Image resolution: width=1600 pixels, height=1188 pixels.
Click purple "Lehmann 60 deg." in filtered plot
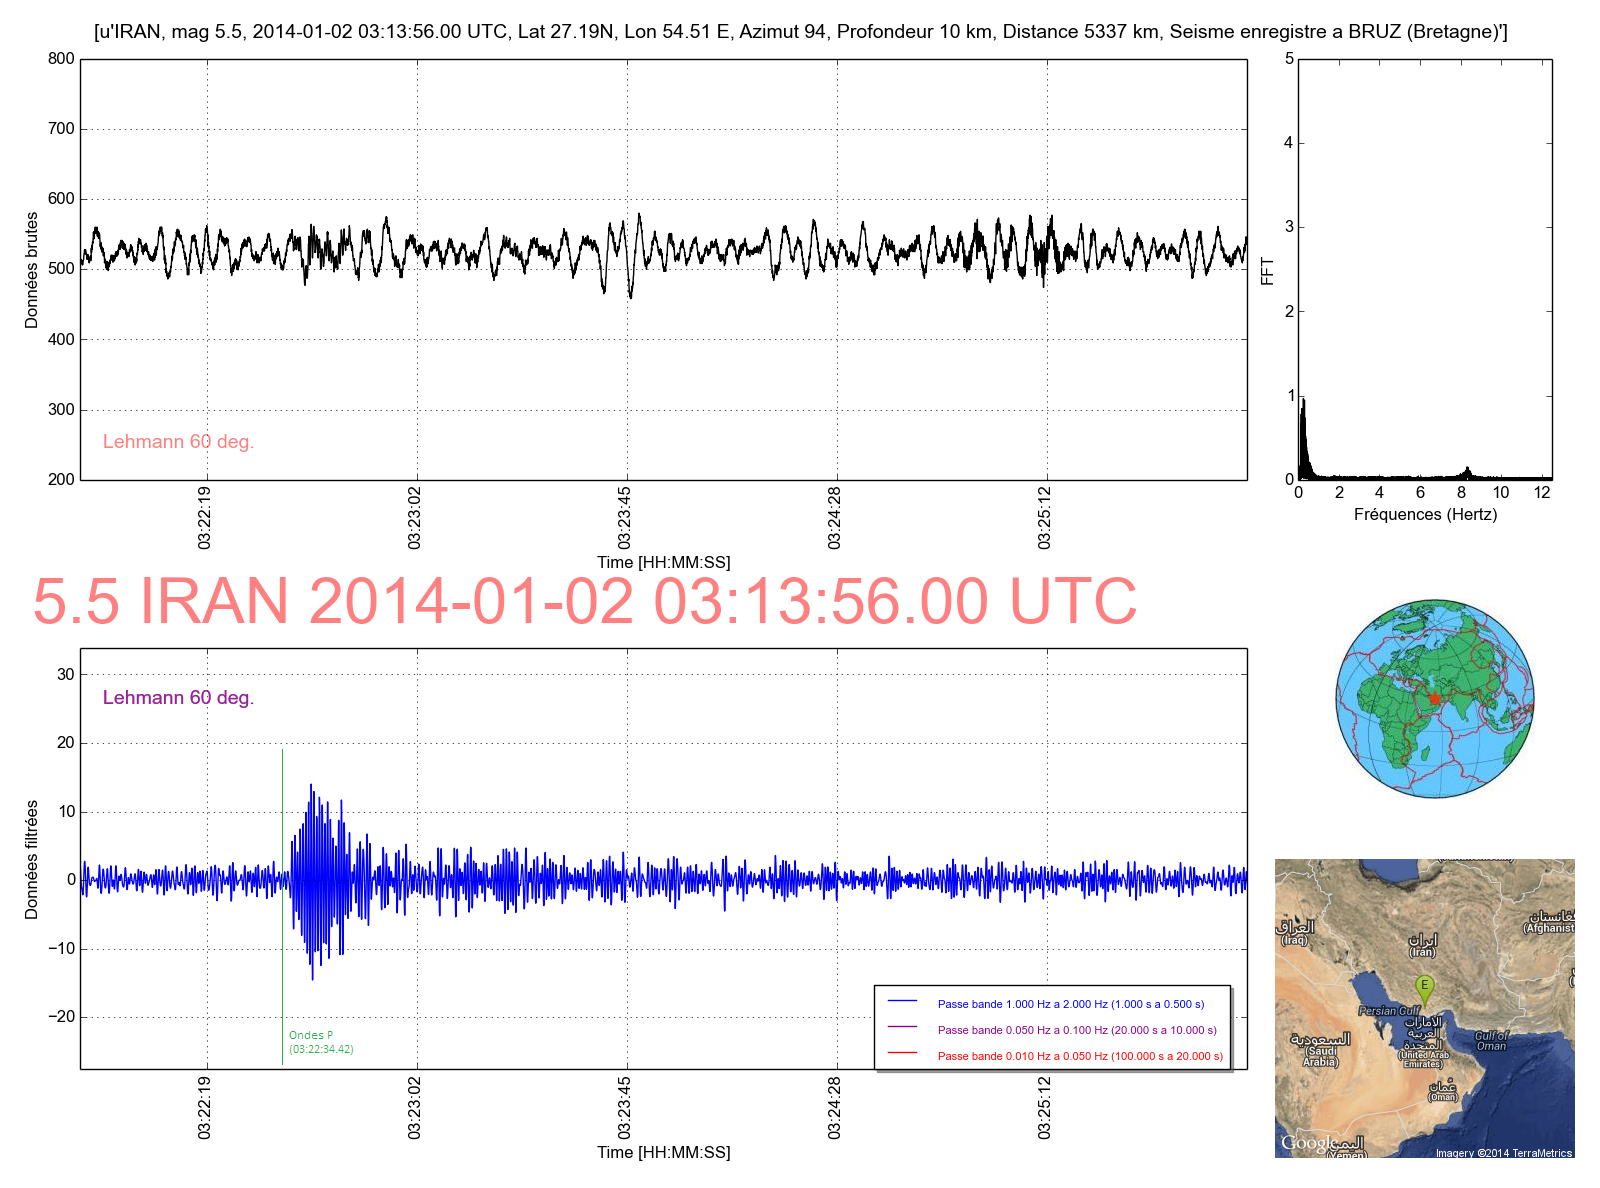click(178, 698)
